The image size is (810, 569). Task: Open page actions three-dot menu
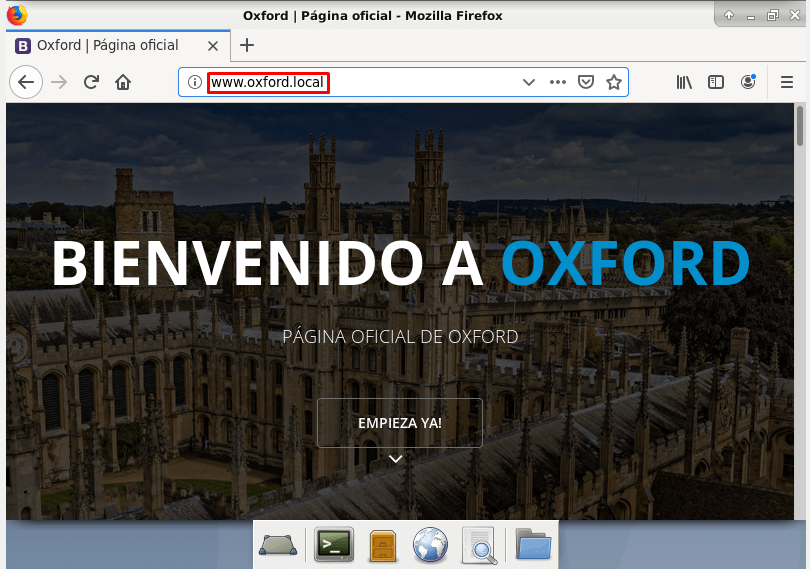[558, 82]
